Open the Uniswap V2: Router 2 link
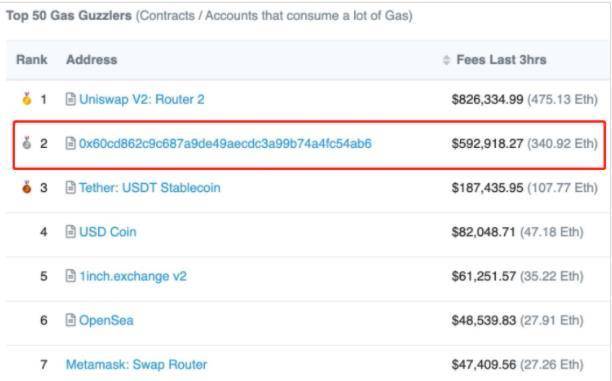The width and height of the screenshot is (612, 381). [142, 99]
